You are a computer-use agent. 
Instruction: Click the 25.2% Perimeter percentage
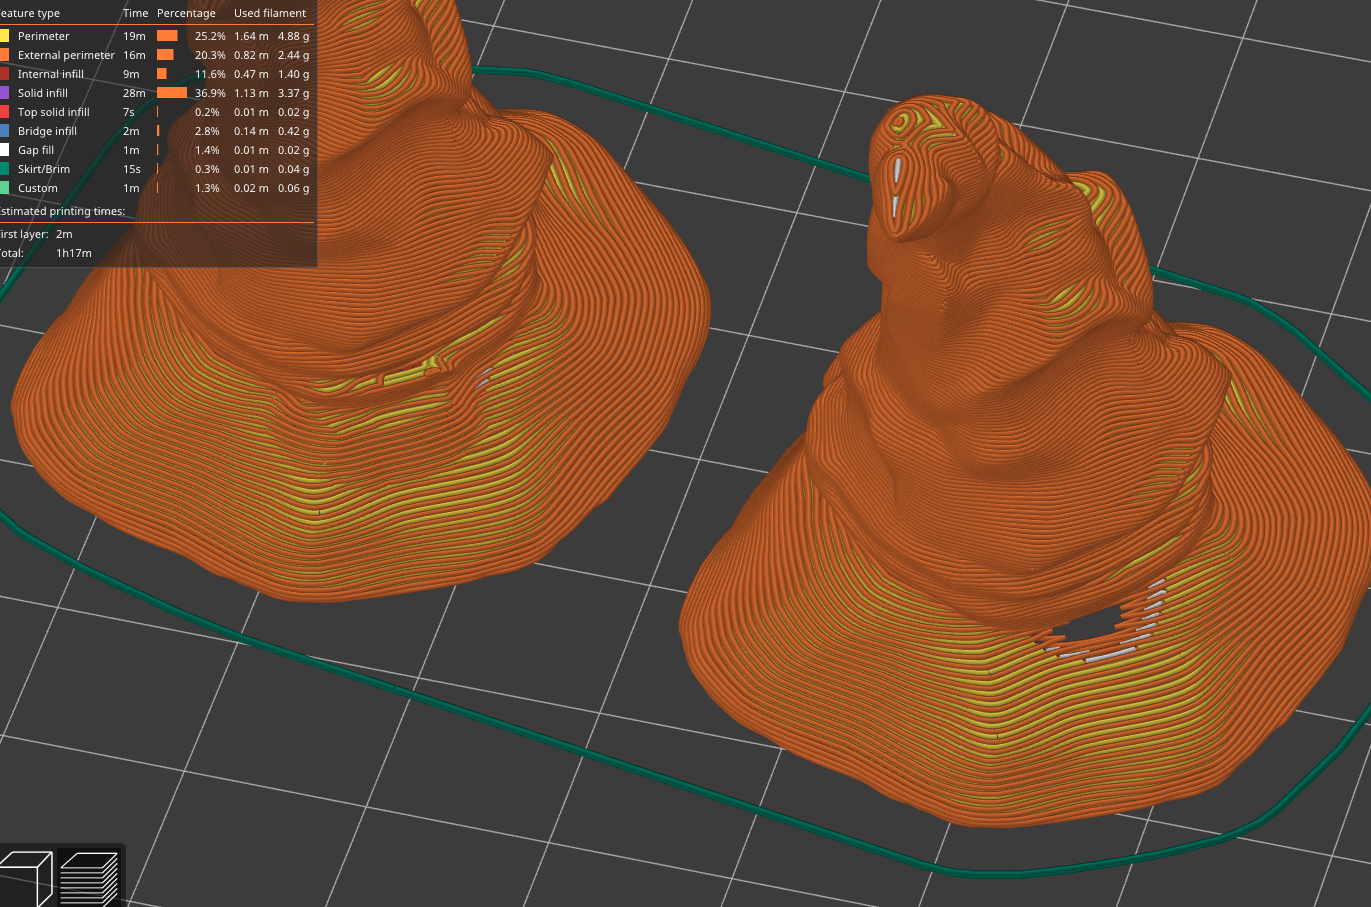(210, 36)
